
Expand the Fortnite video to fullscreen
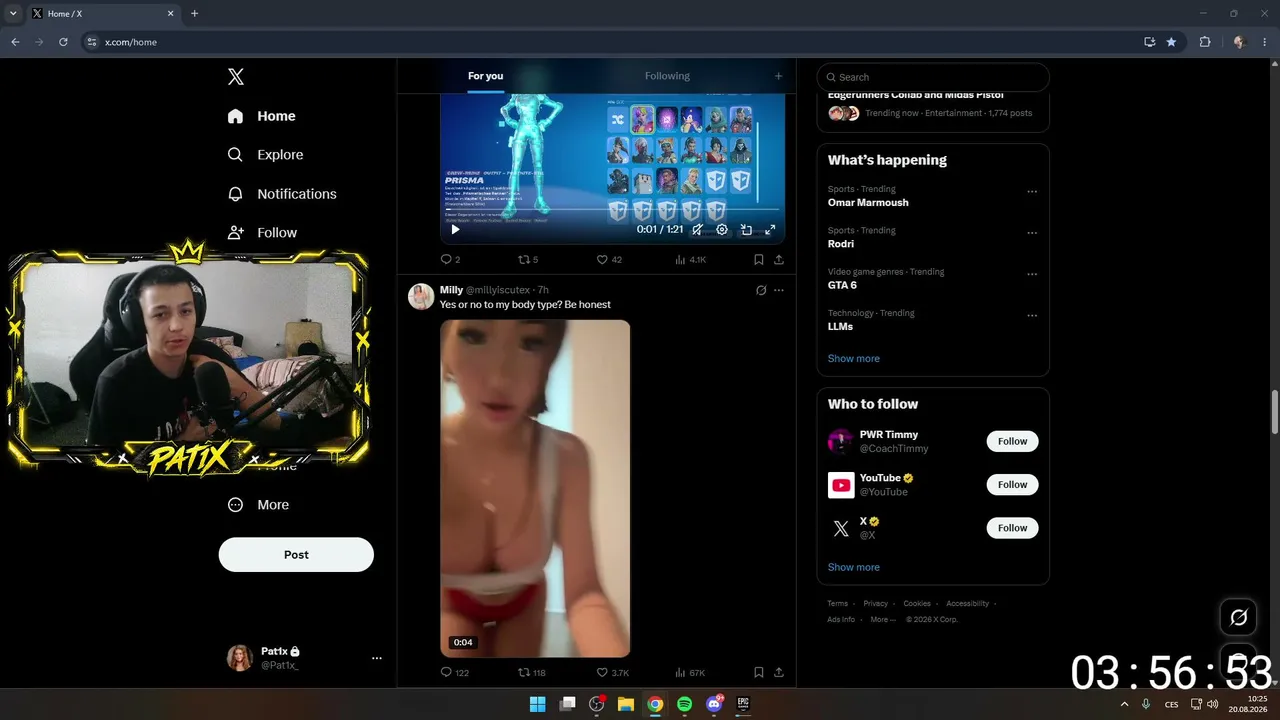tap(770, 230)
